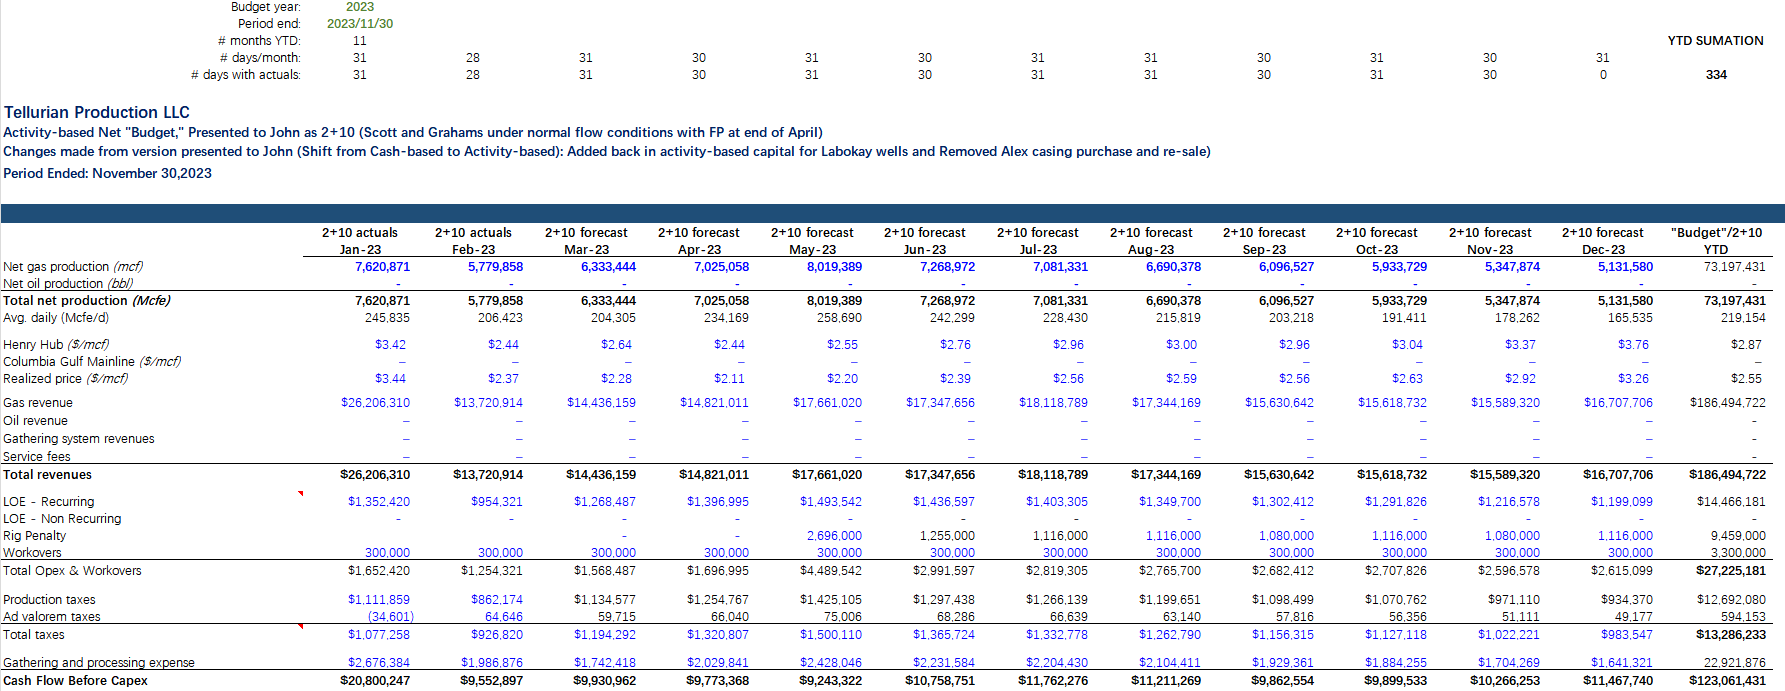This screenshot has height=691, width=1785.
Task: Click Ad valorem taxes YTD value 594,153
Action: pos(1743,617)
